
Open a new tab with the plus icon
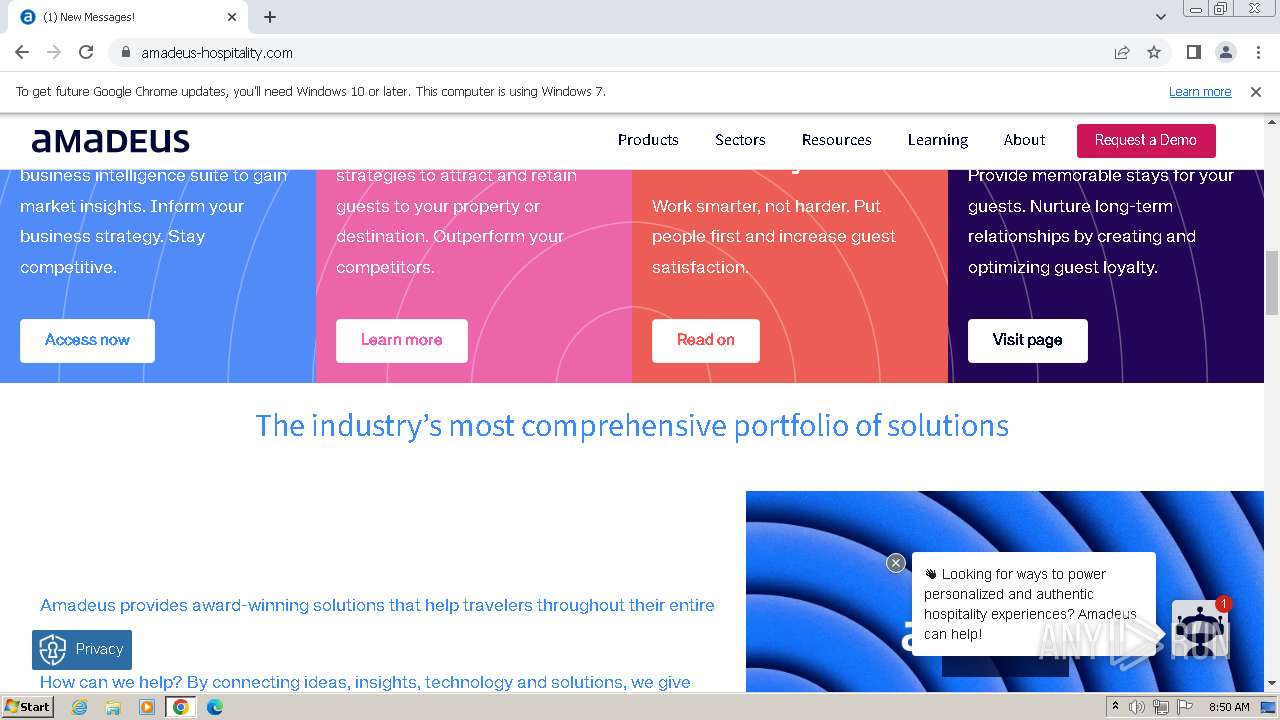click(x=270, y=17)
